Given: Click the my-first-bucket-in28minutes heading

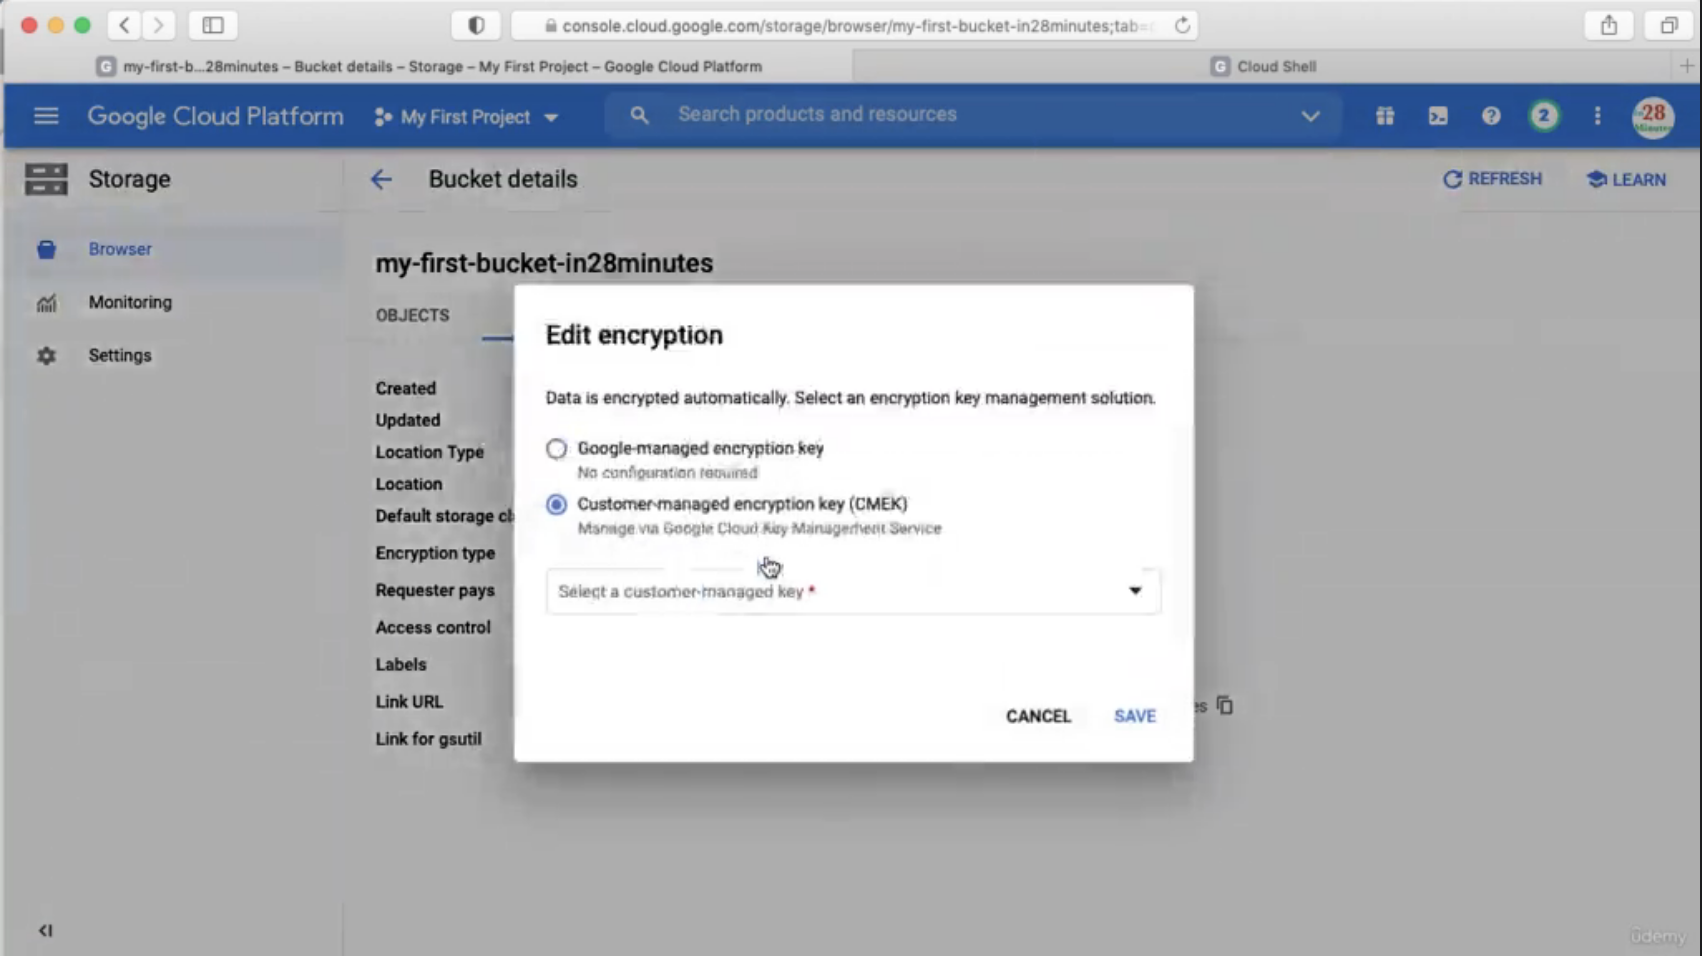Looking at the screenshot, I should coord(544,263).
